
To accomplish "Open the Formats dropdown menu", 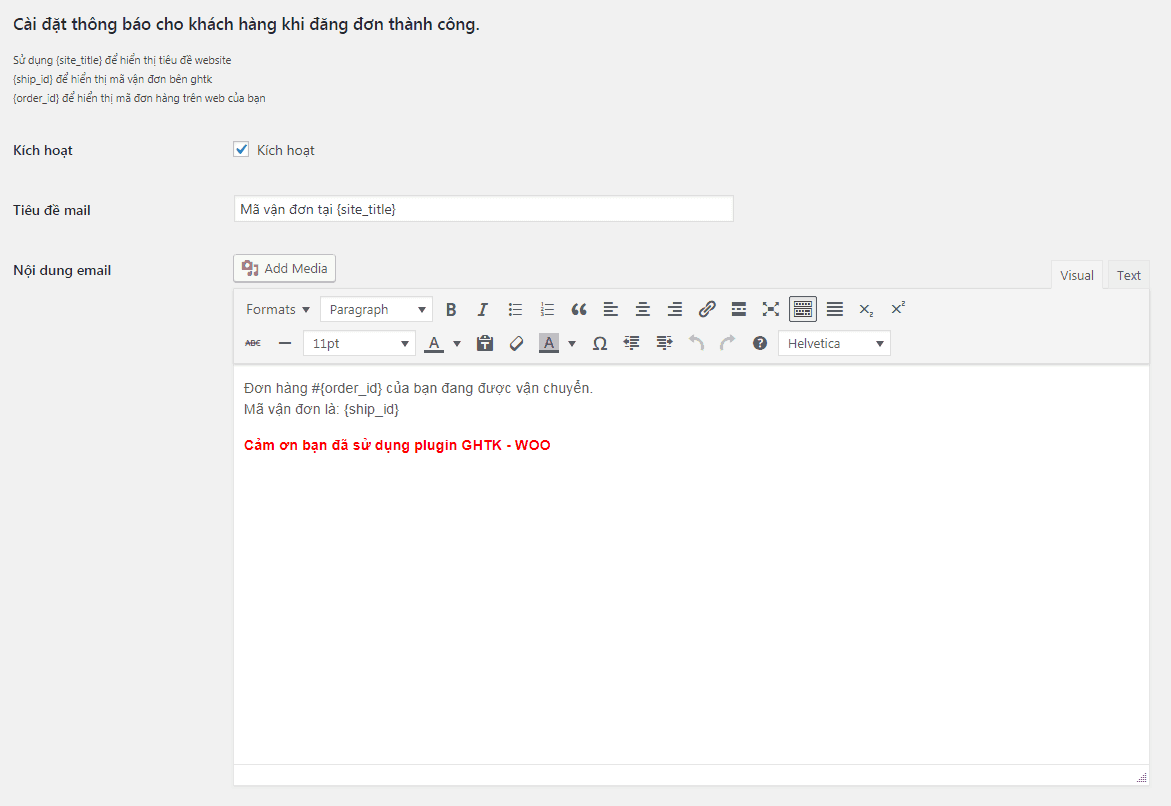I will (278, 309).
